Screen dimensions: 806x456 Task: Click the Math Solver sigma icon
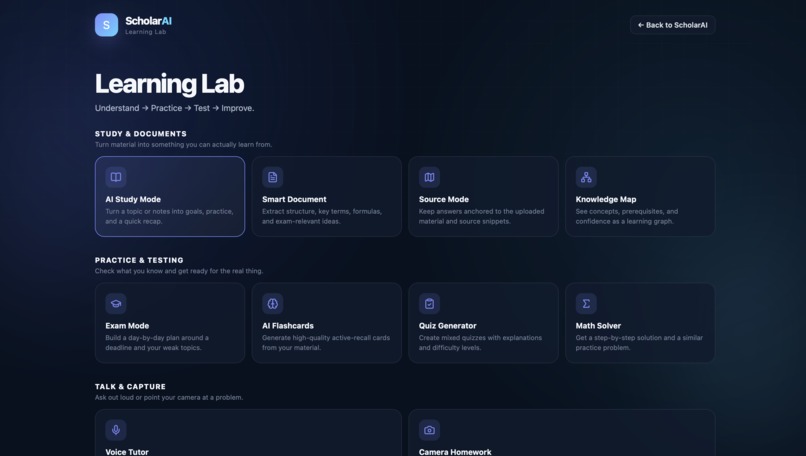586,303
